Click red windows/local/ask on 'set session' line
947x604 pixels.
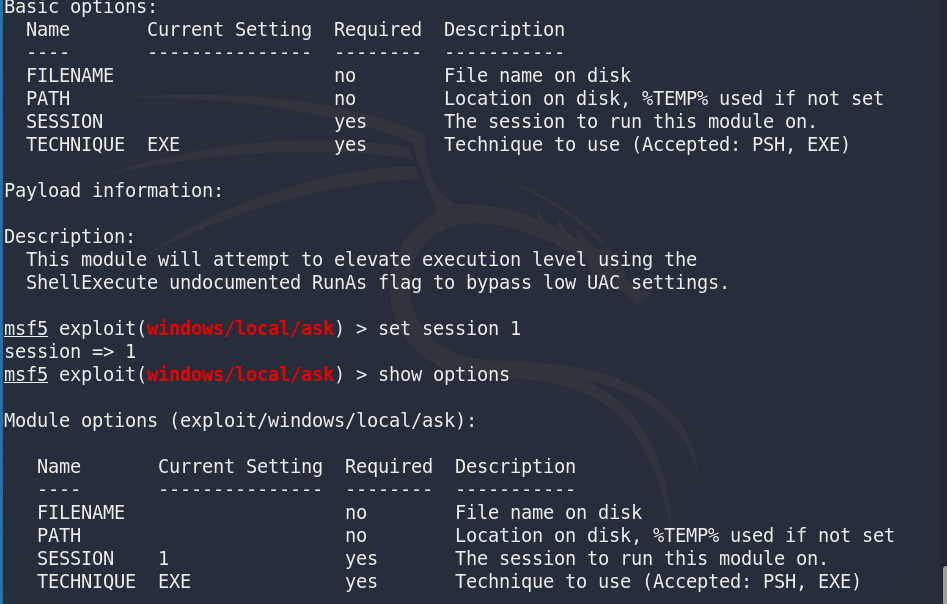(240, 328)
